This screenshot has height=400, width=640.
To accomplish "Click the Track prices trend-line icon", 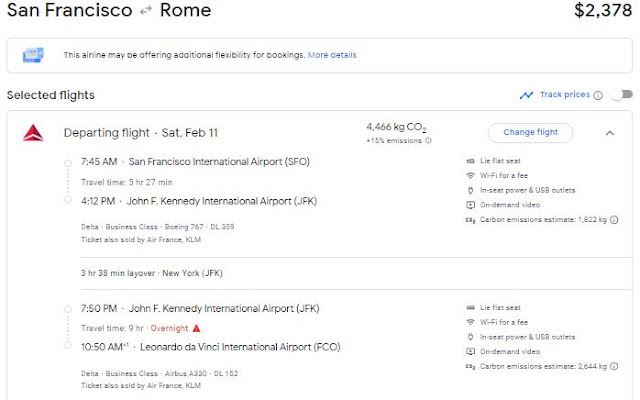I will [526, 95].
